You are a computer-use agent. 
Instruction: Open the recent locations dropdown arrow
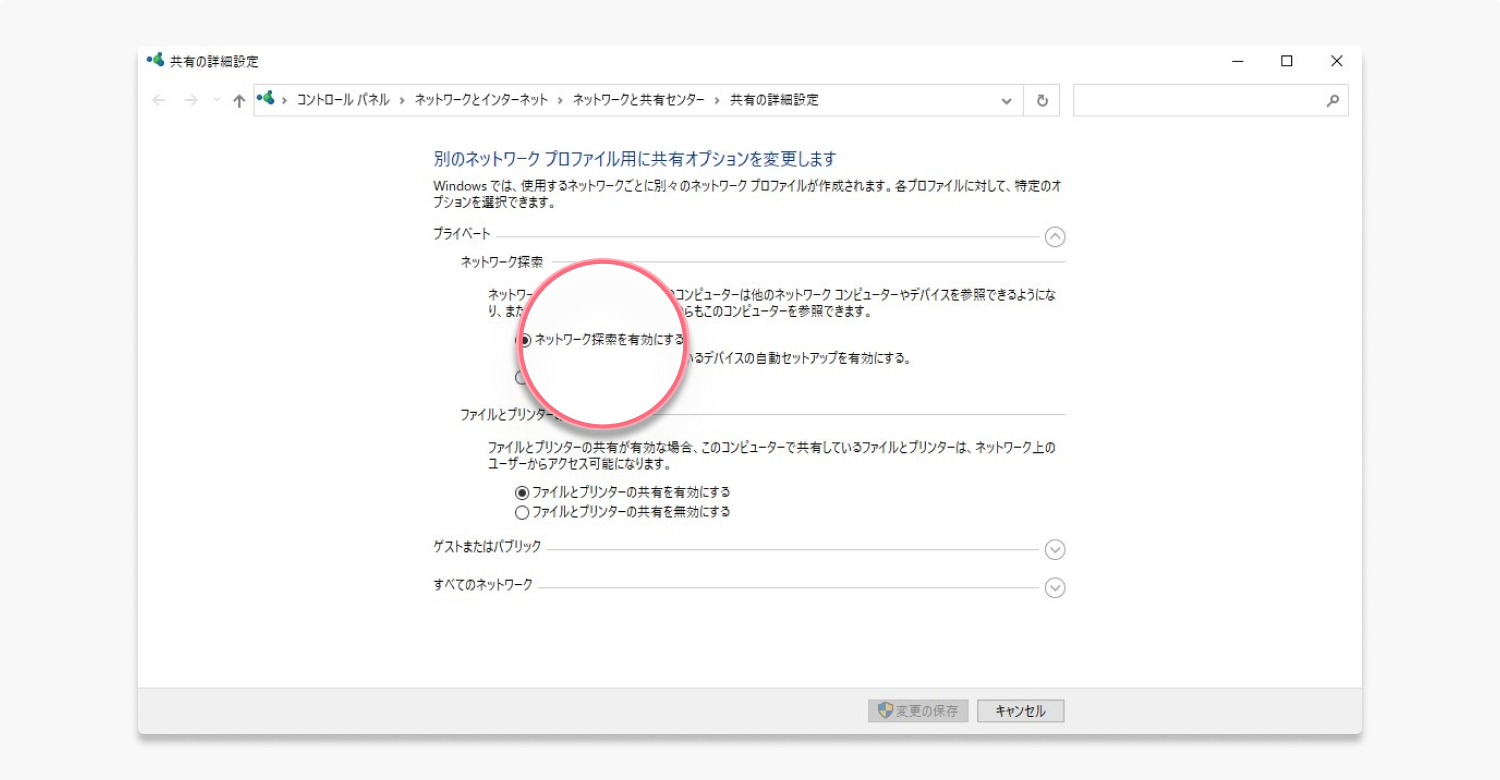[216, 101]
